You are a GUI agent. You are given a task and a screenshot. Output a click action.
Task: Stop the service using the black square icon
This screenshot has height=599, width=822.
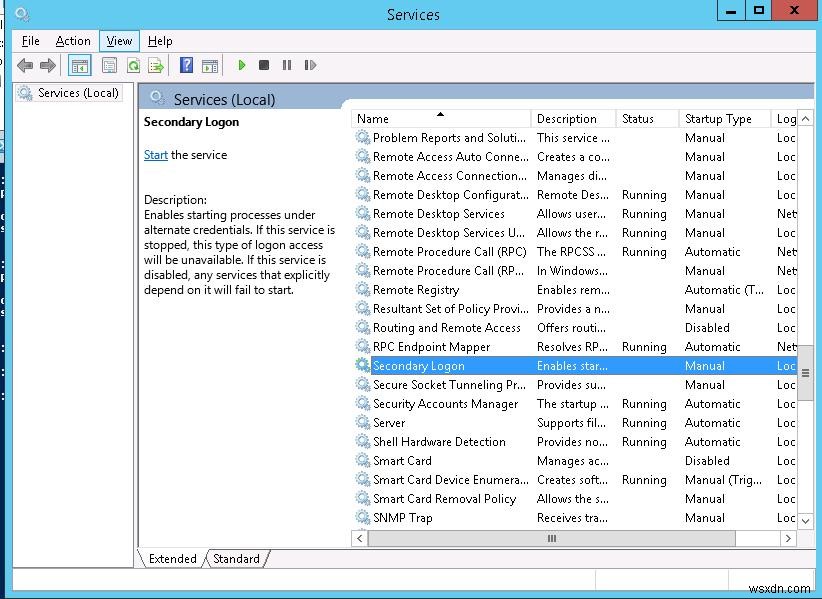(x=265, y=65)
